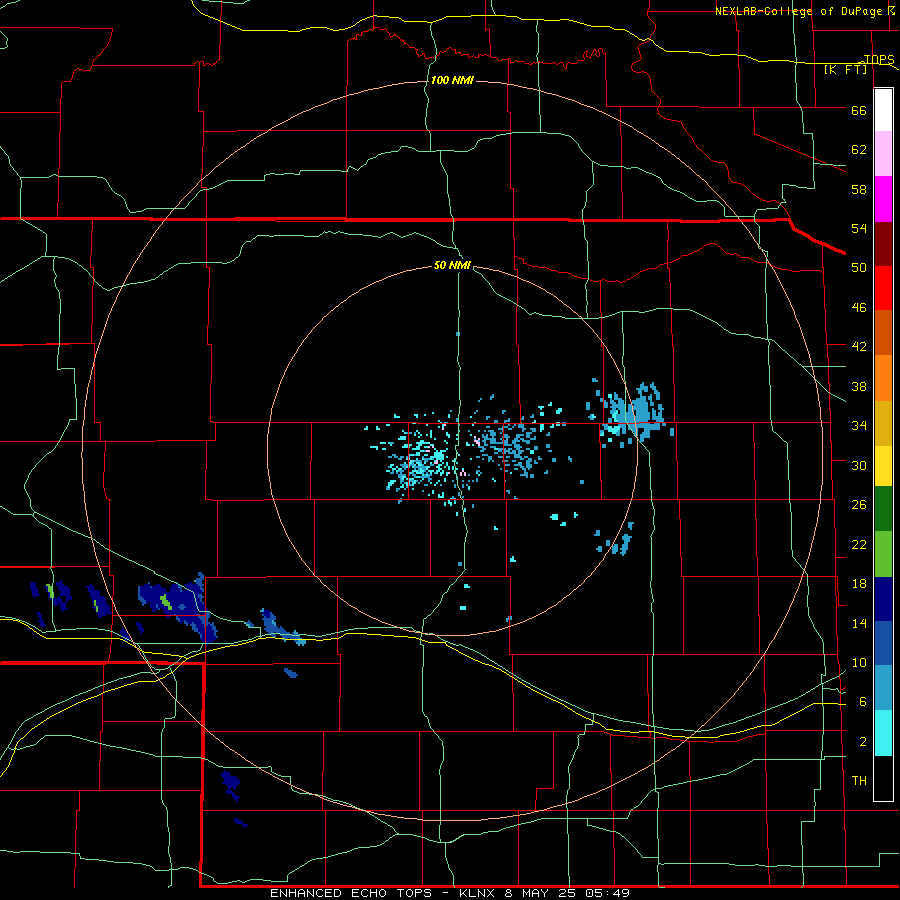Click the legend value 18

(x=859, y=584)
